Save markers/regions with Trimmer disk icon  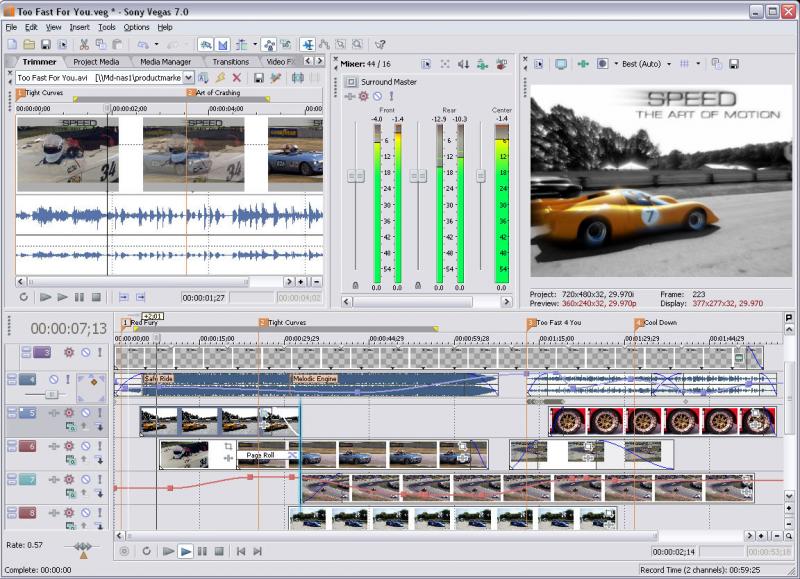pos(259,78)
